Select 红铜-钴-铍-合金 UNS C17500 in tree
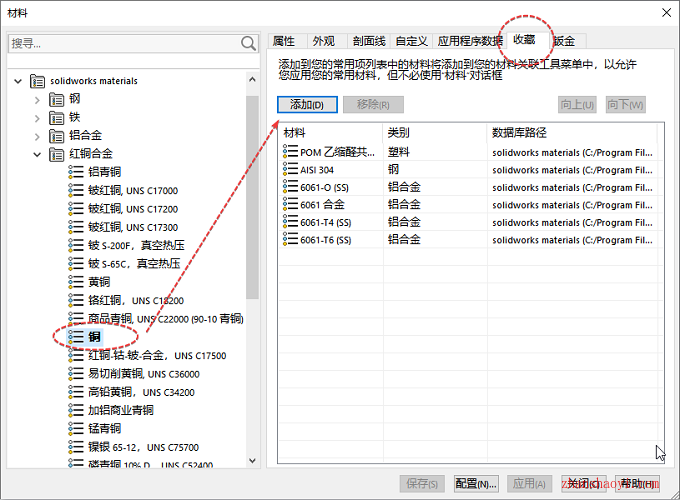 click(x=157, y=356)
